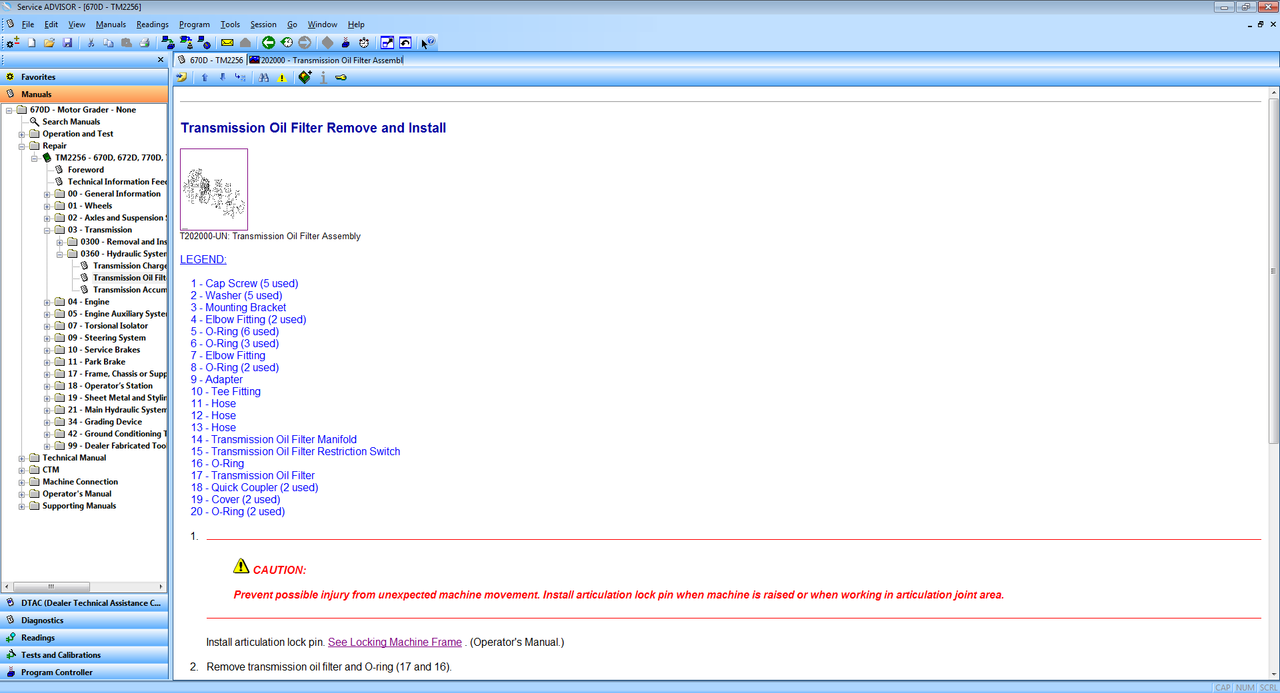Collapse the 670D - Motor Grader tree node

point(9,110)
